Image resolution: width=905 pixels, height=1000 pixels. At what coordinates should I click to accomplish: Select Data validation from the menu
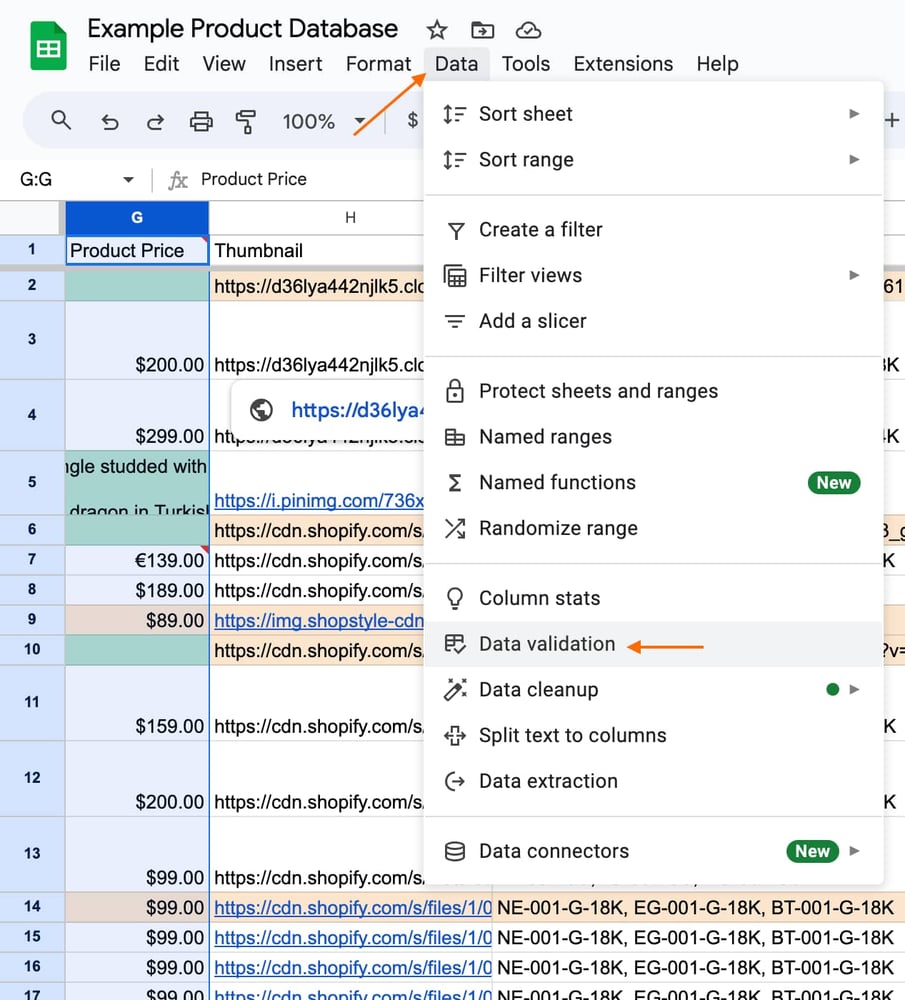point(545,645)
